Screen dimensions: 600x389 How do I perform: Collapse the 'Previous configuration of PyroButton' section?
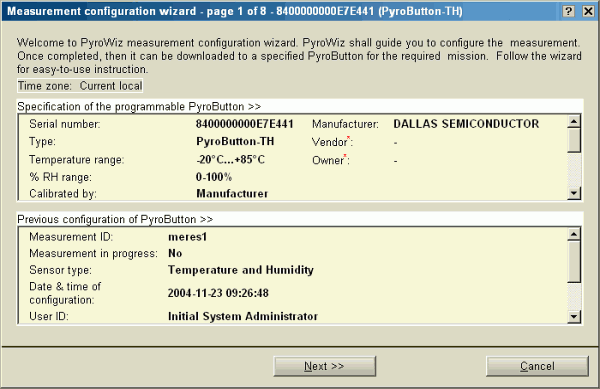(x=115, y=219)
